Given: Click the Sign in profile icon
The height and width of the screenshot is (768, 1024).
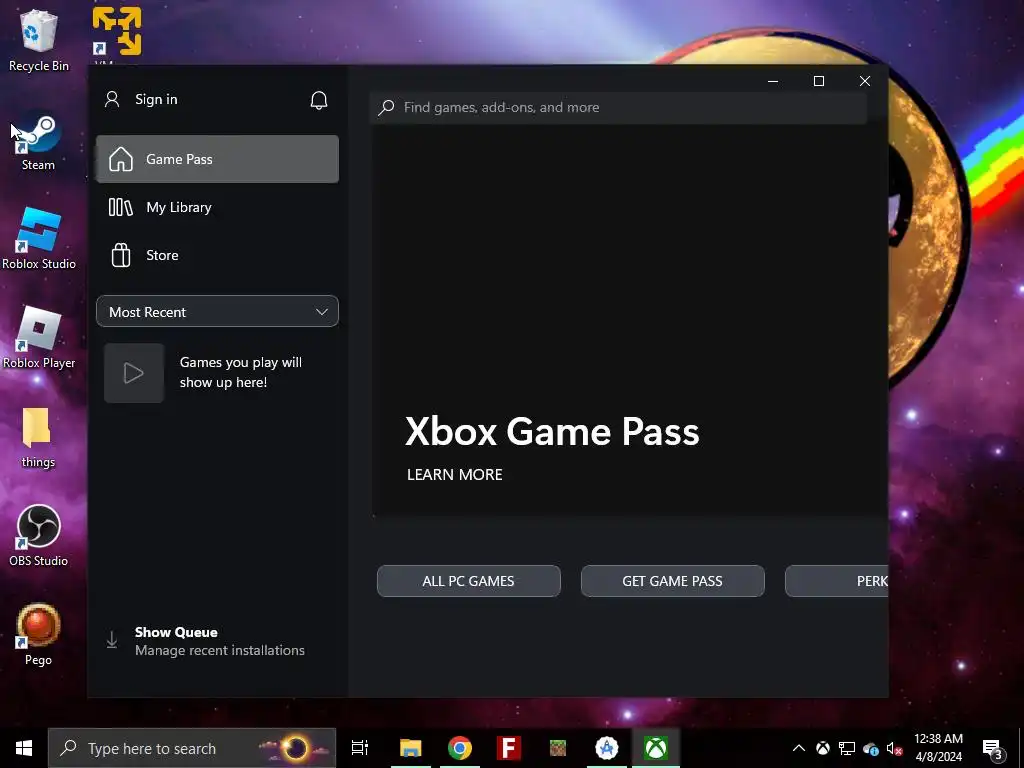Looking at the screenshot, I should (x=112, y=99).
